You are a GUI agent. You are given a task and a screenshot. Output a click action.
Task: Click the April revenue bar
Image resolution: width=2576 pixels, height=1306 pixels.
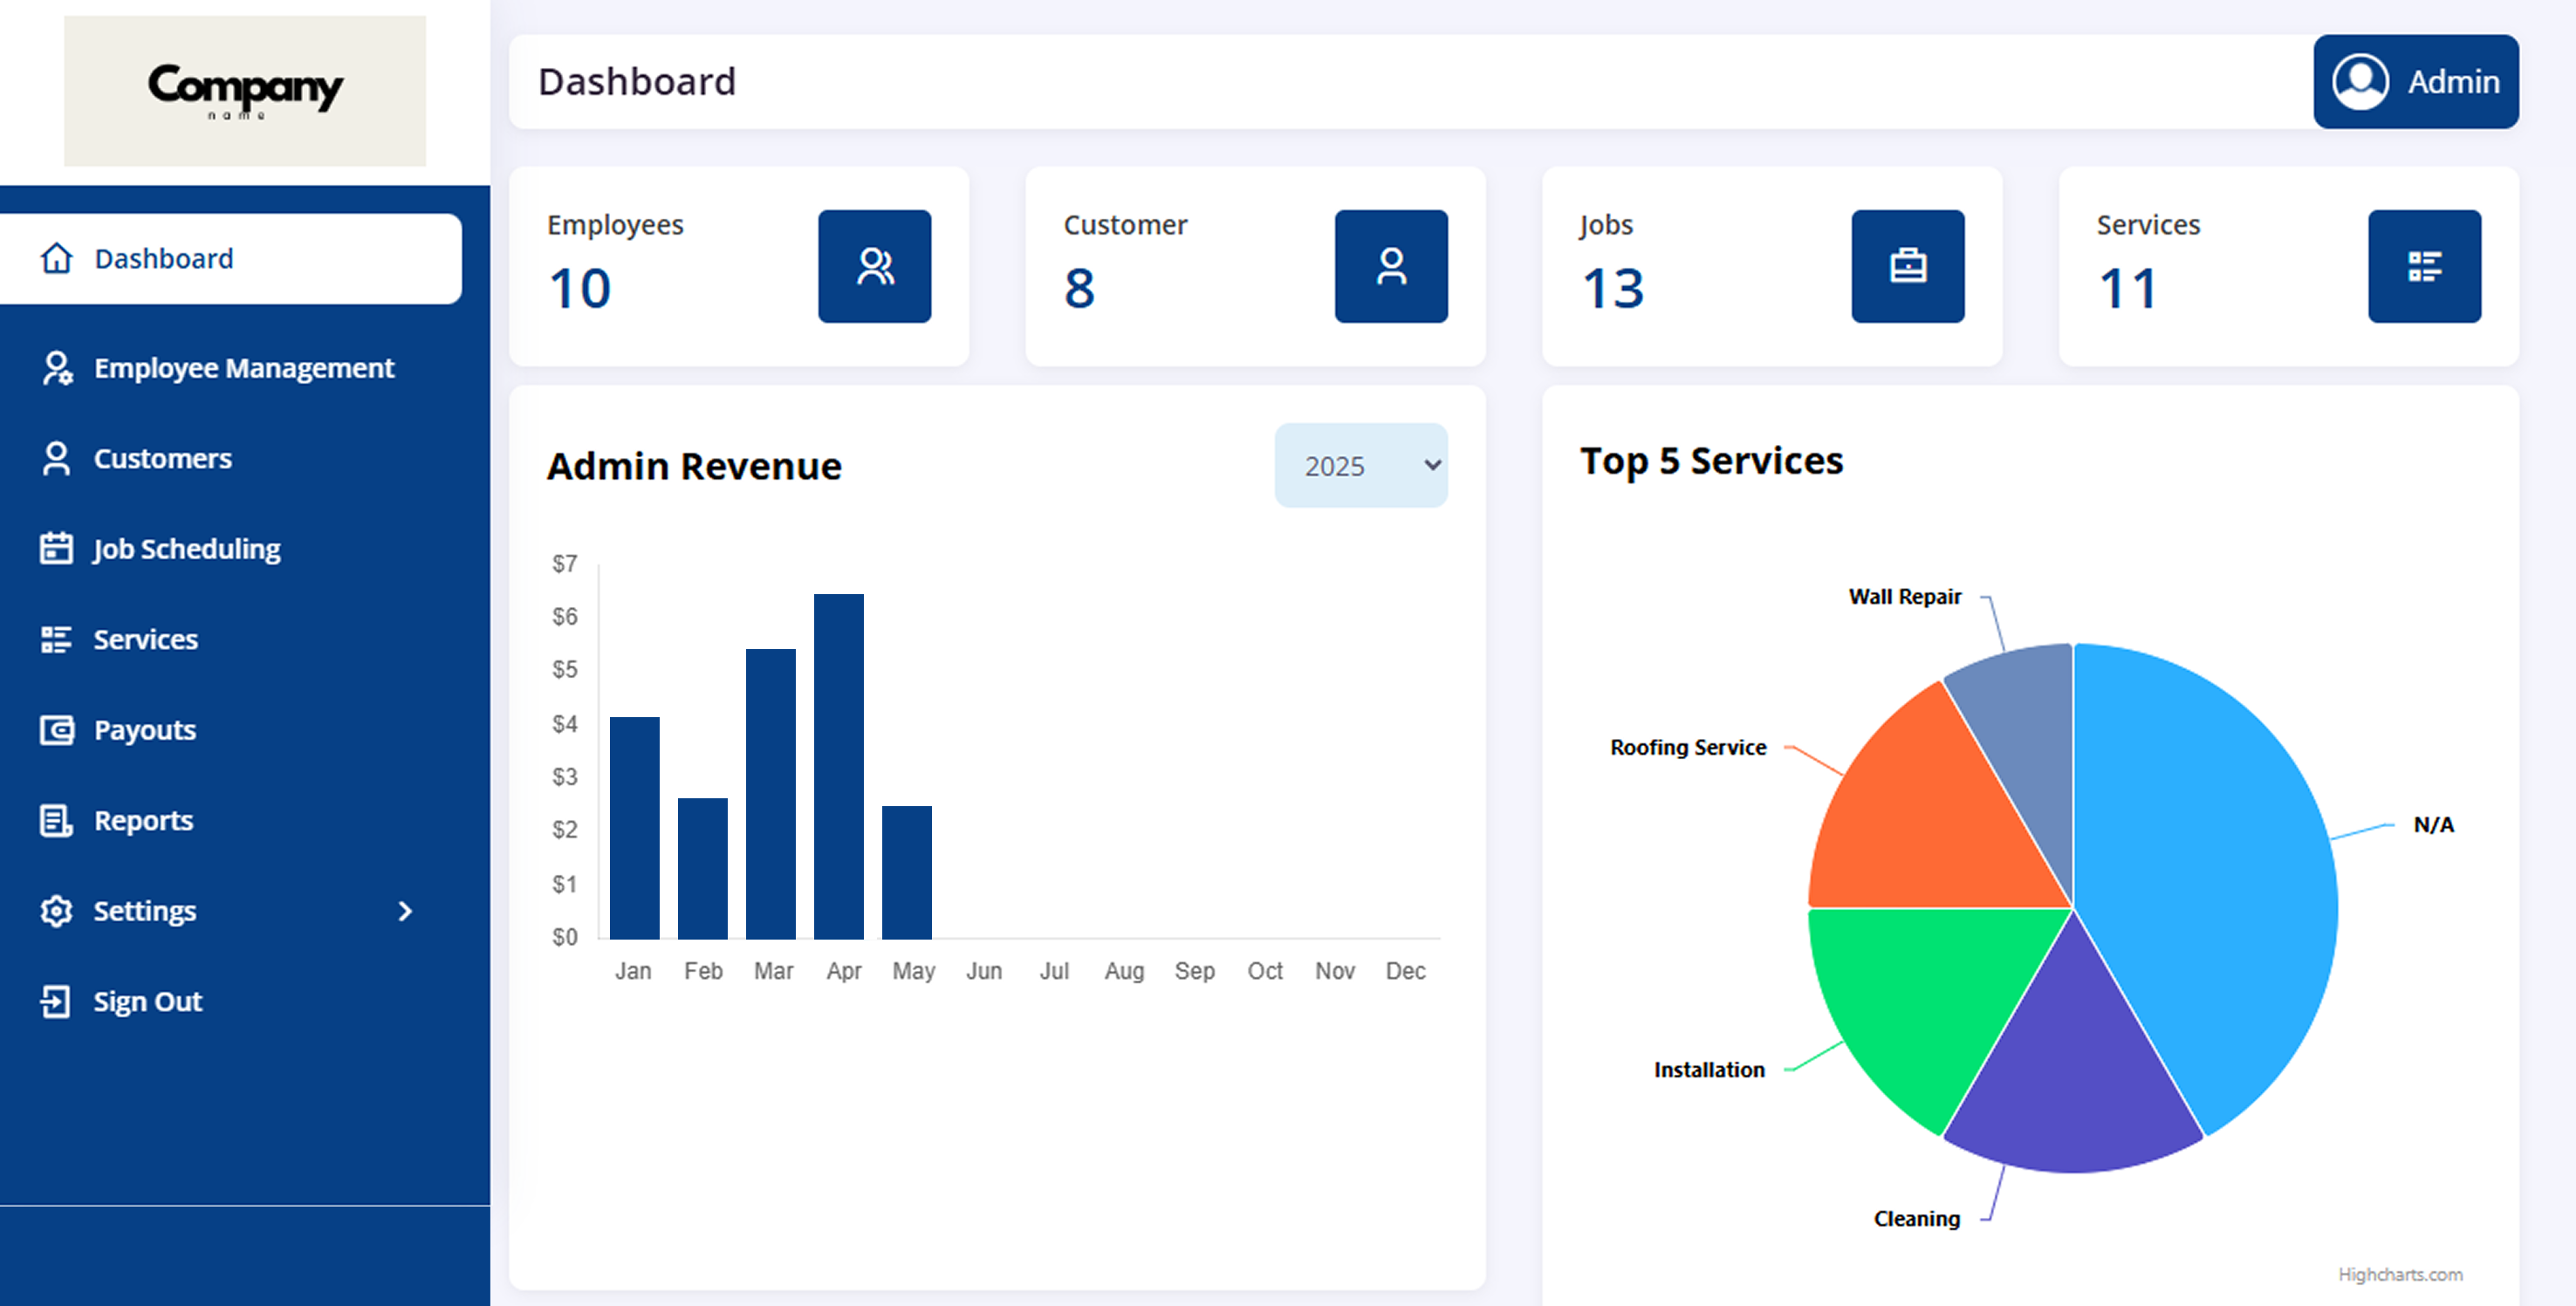coord(838,766)
